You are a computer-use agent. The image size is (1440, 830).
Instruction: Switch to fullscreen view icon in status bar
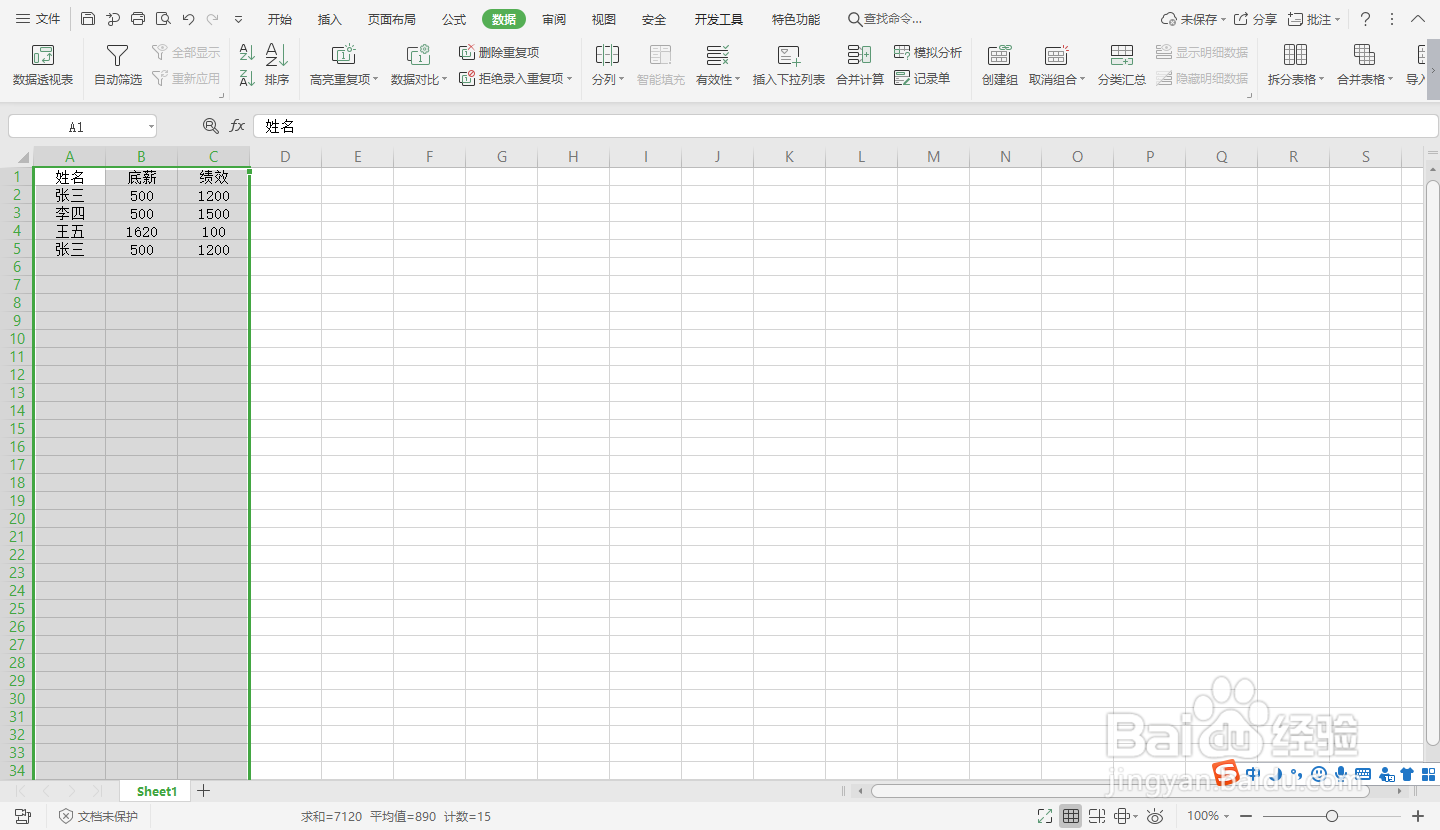coord(1045,816)
